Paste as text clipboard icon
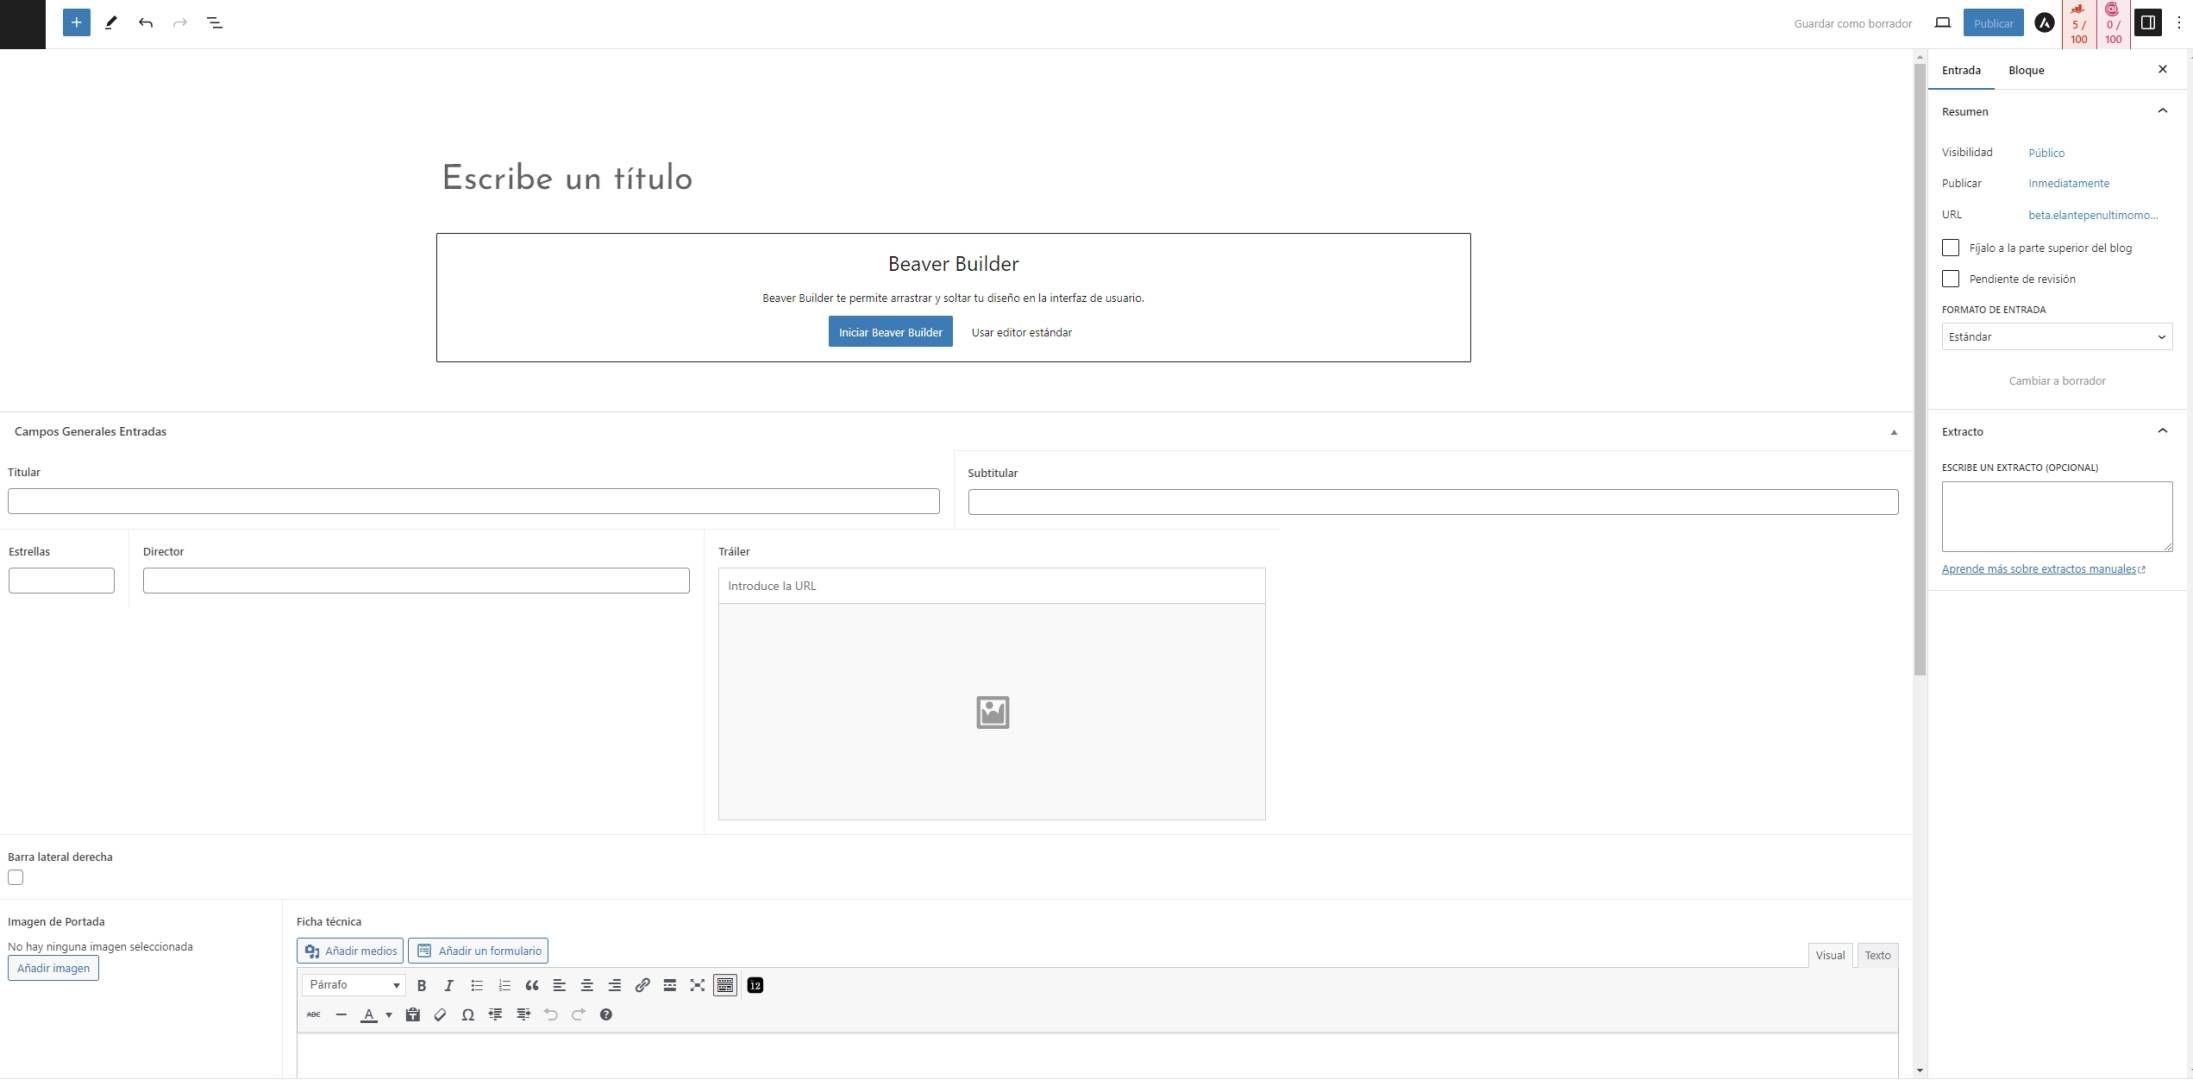The image size is (2193, 1080). [x=412, y=1014]
